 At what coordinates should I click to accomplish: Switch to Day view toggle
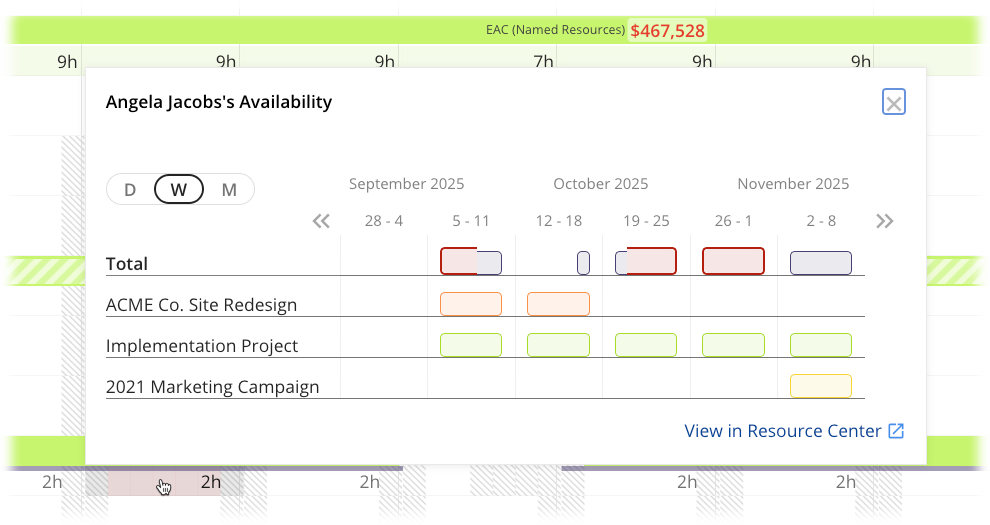point(130,189)
